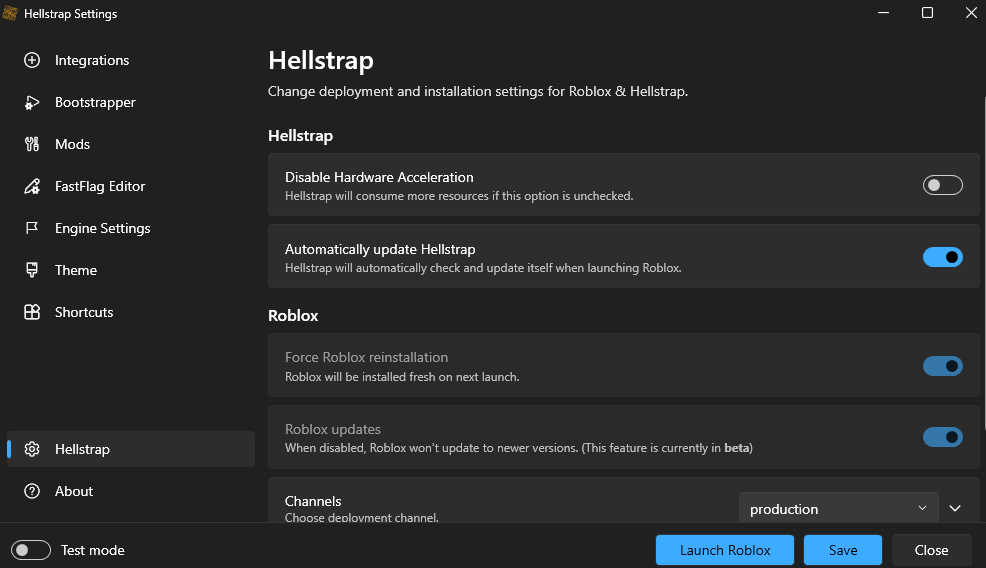Image resolution: width=986 pixels, height=568 pixels.
Task: Expand the Channels card chevron
Action: 955,508
